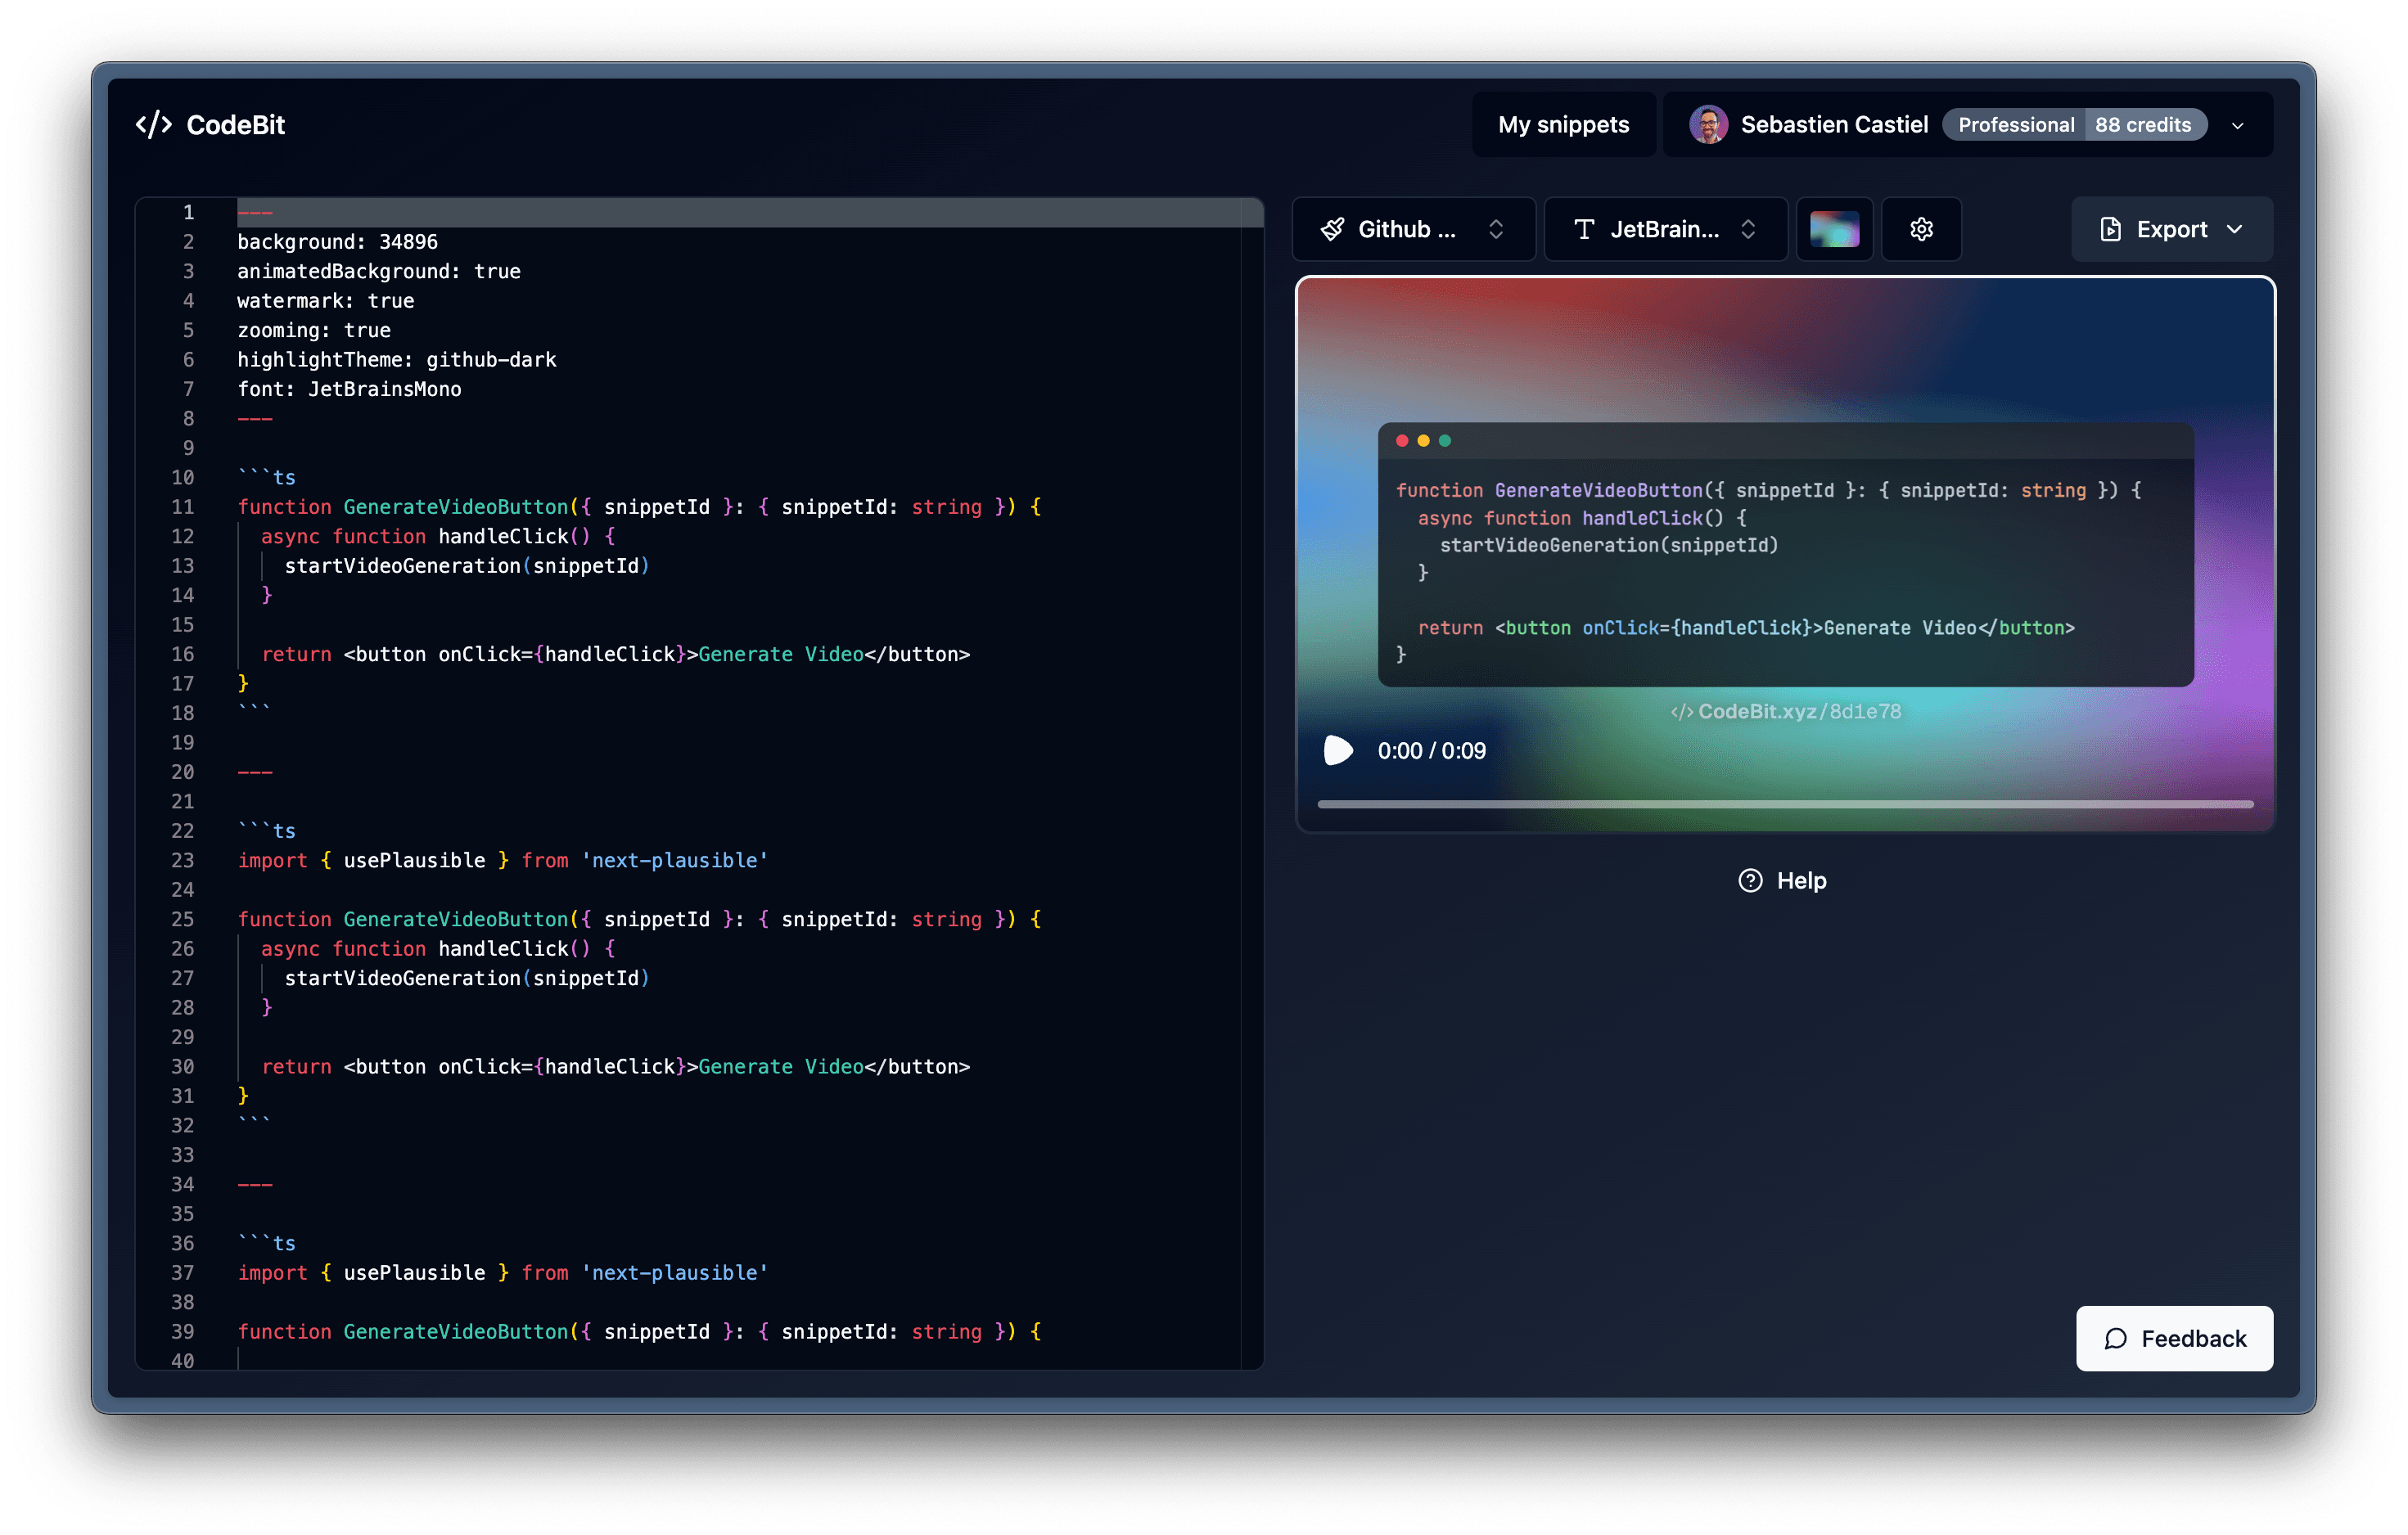Click the code editor vertical scrollbar
Viewport: 2408px width, 1535px height.
[1252, 783]
